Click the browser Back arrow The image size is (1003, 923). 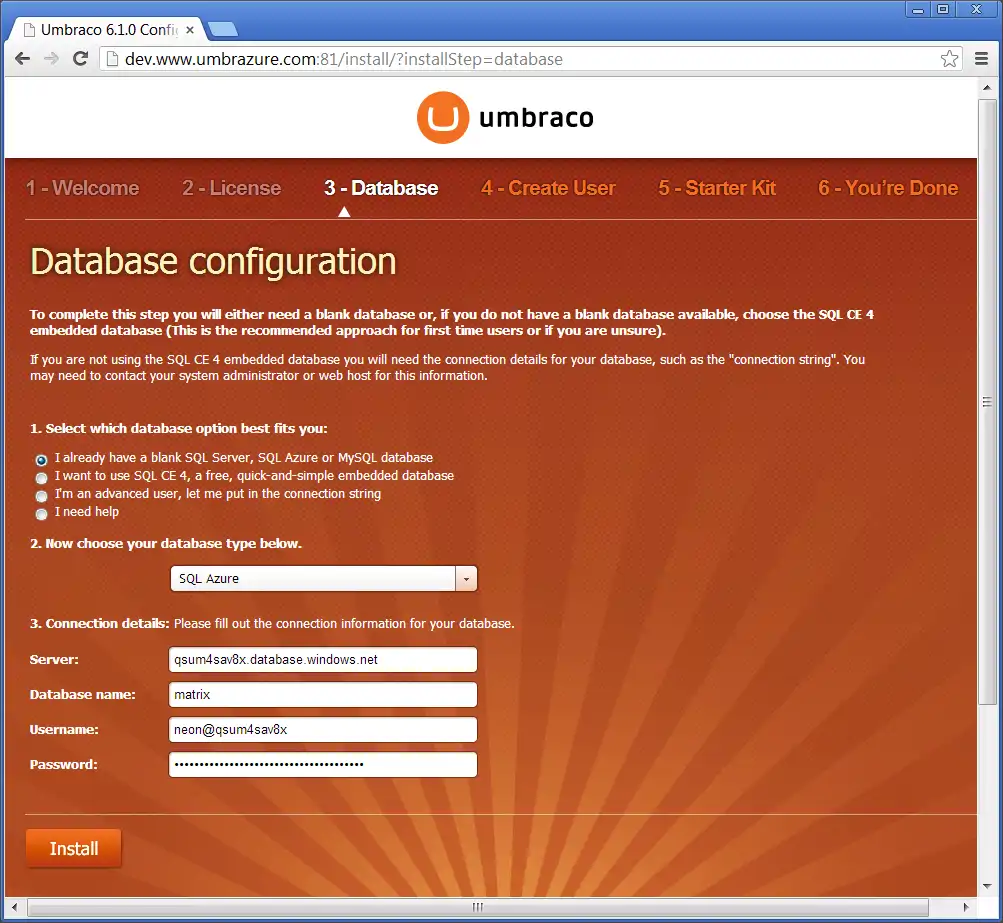pos(22,59)
